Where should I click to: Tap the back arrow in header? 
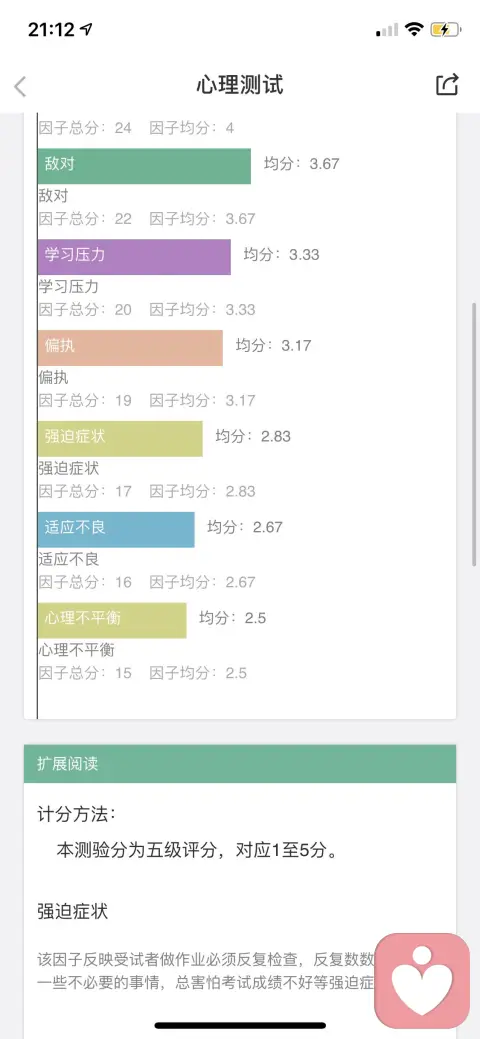tap(21, 86)
